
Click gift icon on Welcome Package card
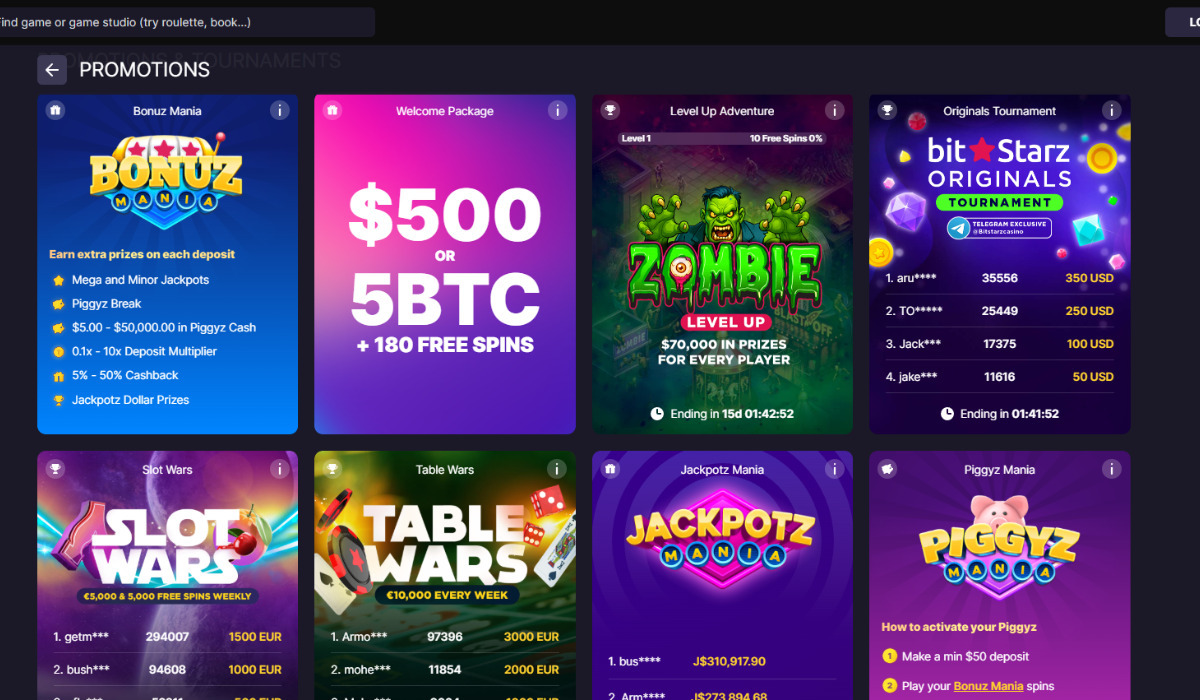coord(333,110)
